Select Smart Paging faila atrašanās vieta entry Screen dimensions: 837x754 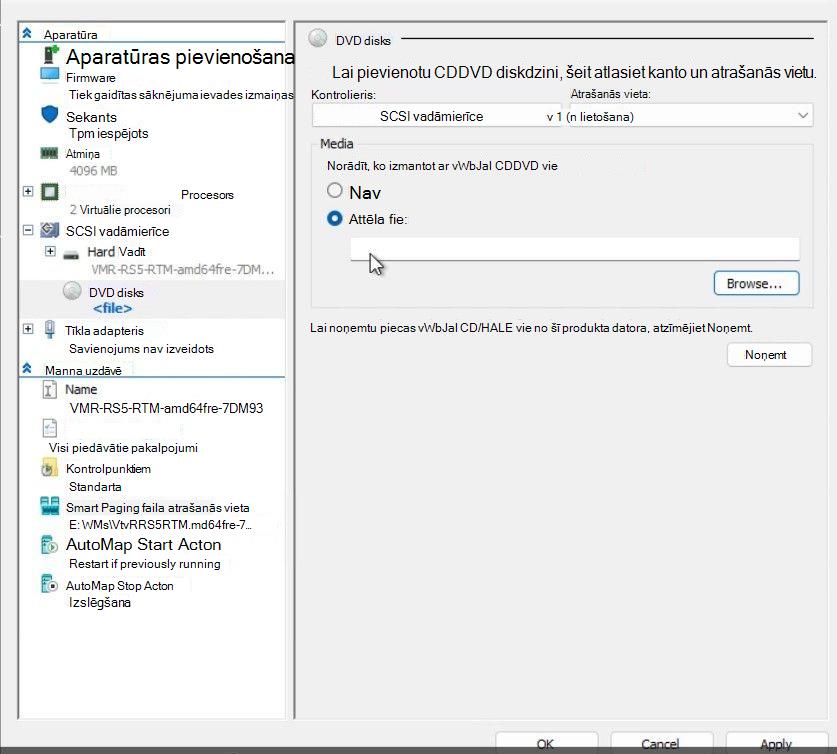(x=157, y=507)
